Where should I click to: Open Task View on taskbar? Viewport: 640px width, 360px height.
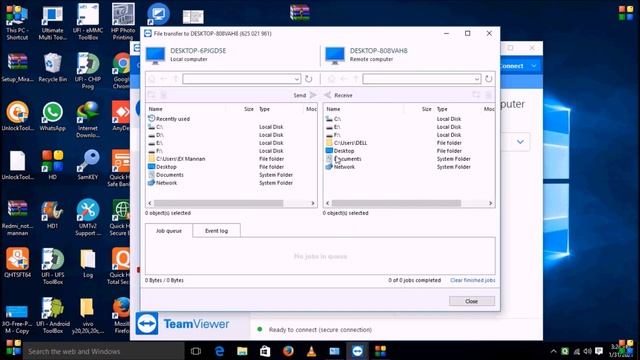pyautogui.click(x=196, y=351)
